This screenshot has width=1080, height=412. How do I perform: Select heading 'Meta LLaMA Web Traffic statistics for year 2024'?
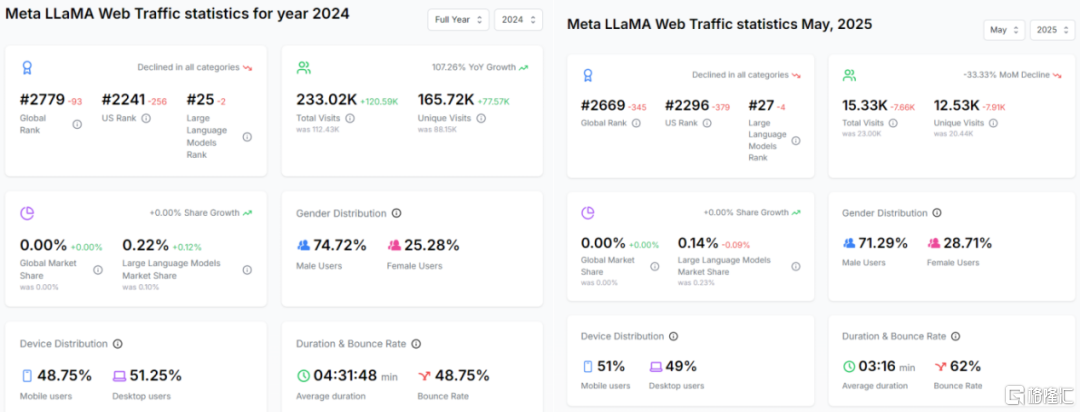coord(178,14)
